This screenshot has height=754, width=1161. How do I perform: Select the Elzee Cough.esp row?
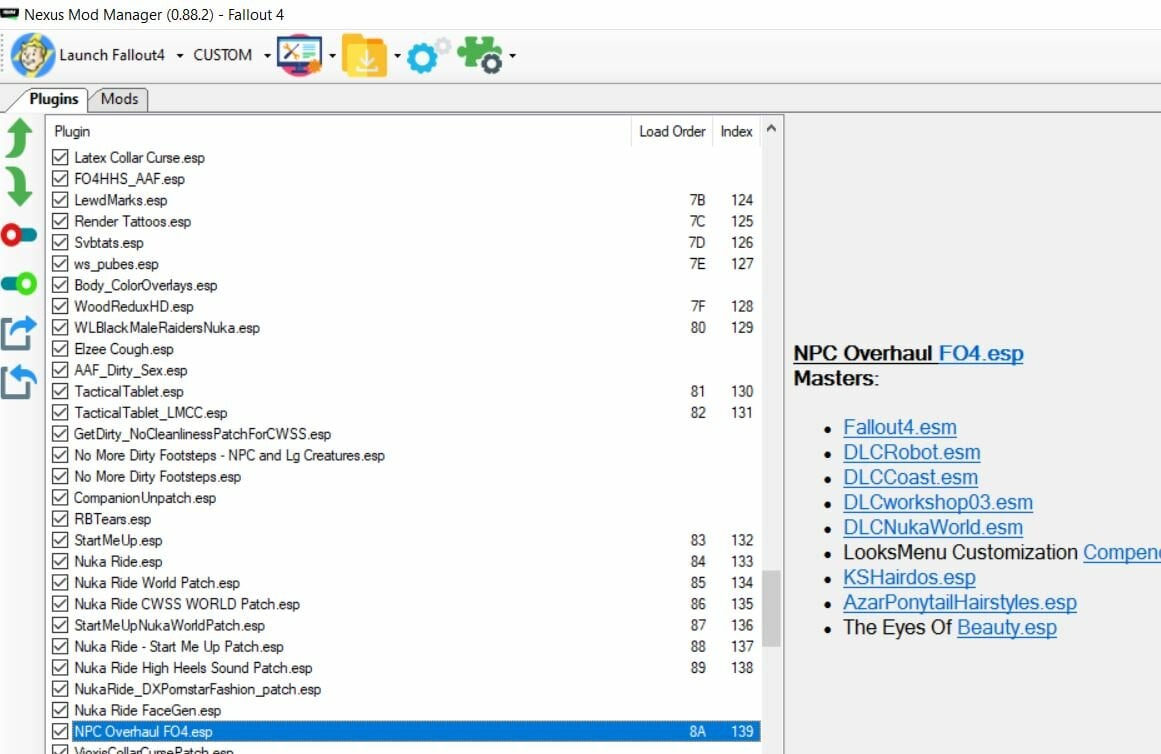[406, 349]
